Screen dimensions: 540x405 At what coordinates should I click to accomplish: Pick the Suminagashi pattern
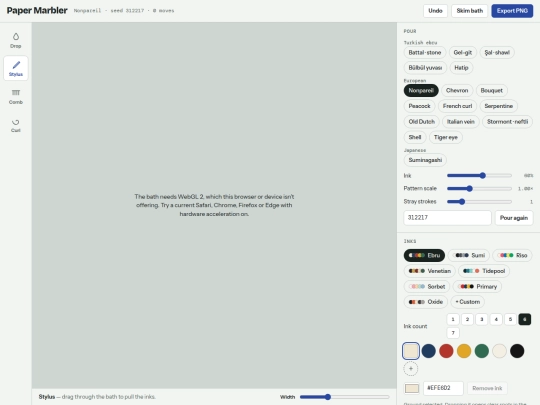click(425, 160)
